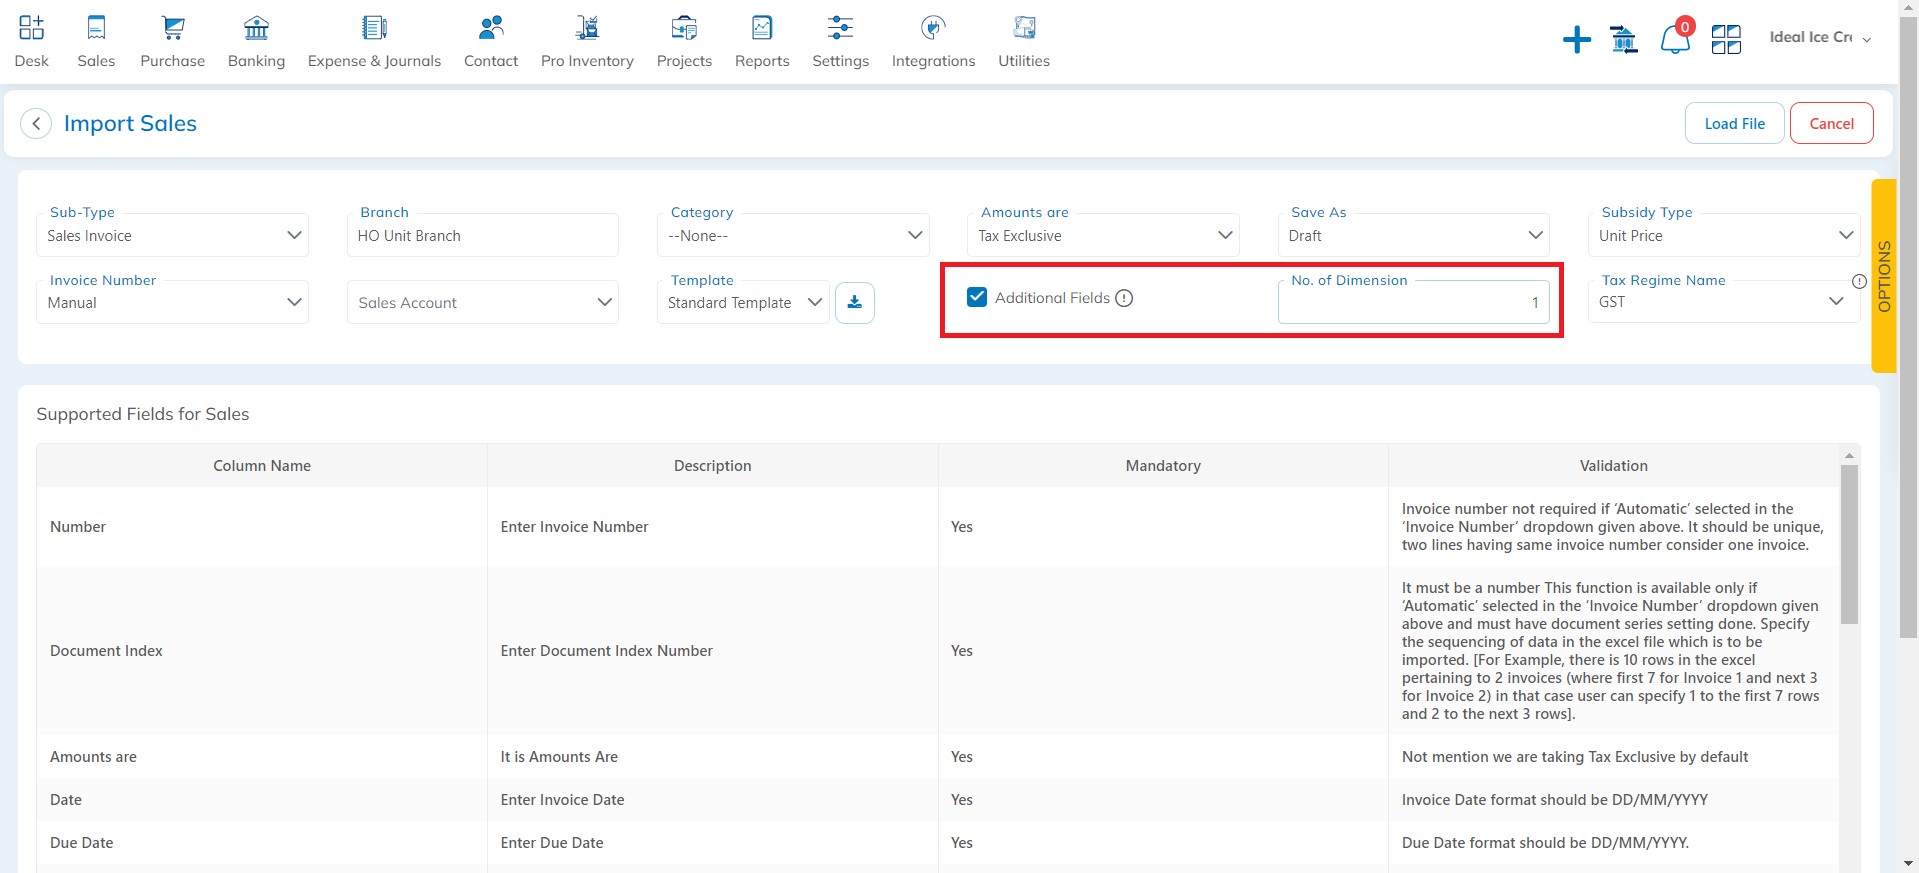Download the template file icon
1919x873 pixels.
pyautogui.click(x=855, y=303)
